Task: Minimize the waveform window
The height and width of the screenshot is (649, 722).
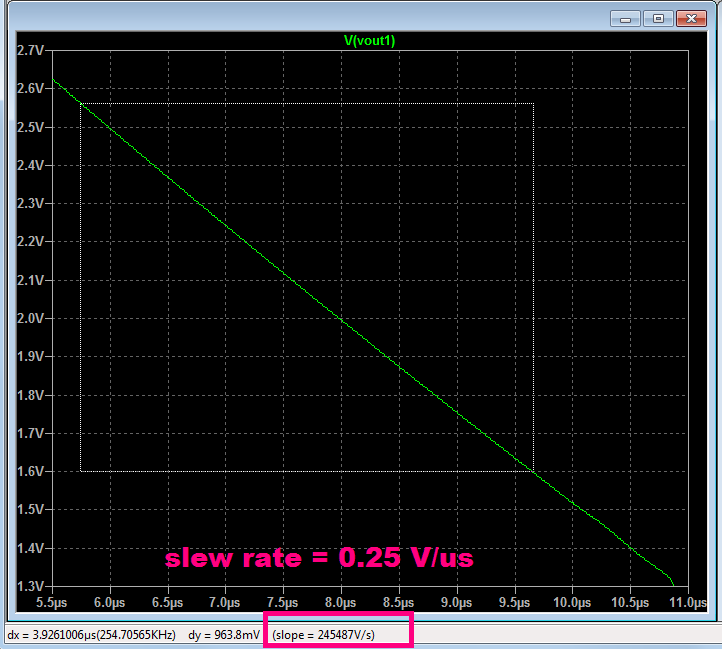Action: pos(625,18)
